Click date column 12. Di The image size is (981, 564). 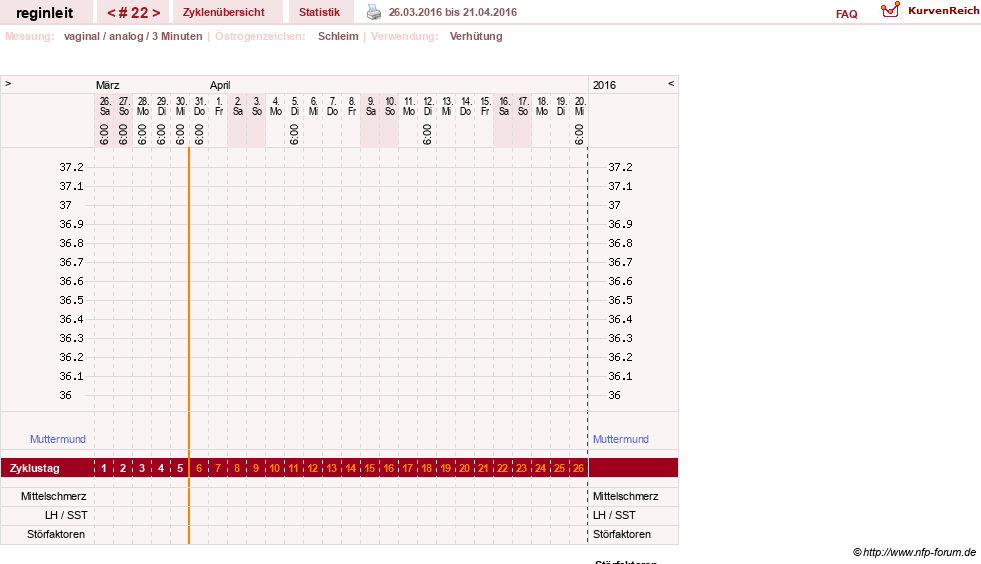coord(427,106)
